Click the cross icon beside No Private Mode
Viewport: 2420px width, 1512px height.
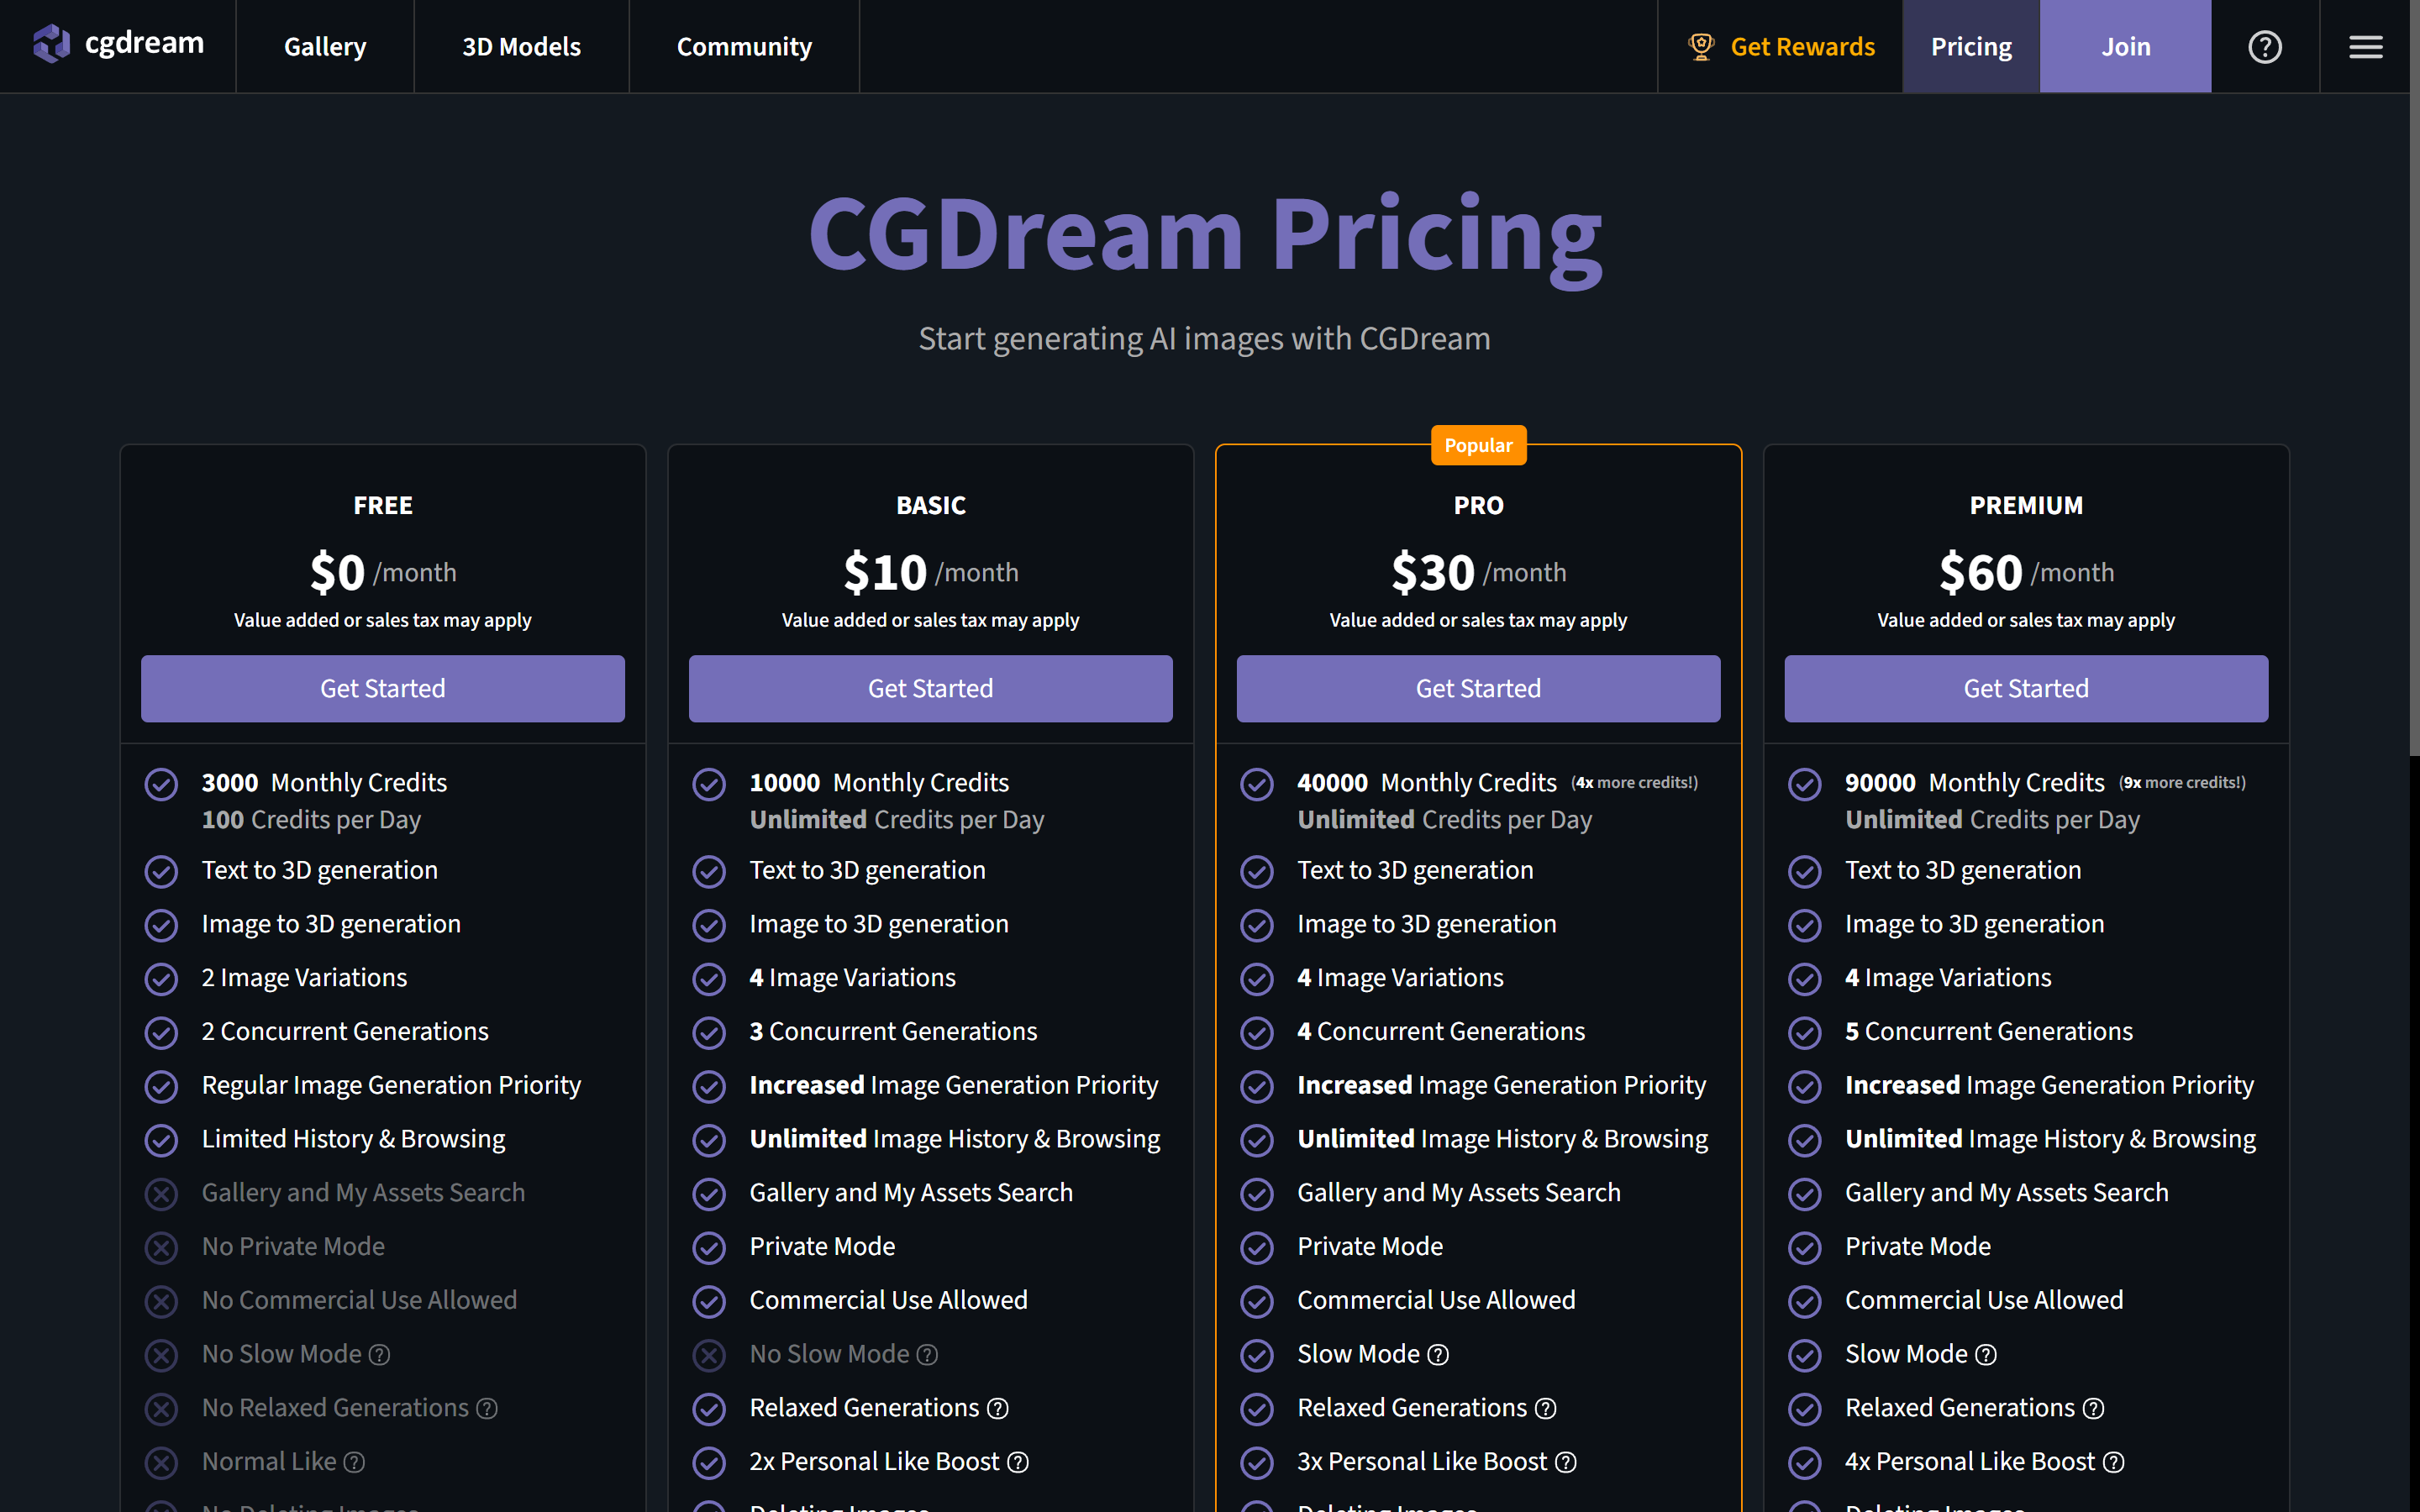pyautogui.click(x=161, y=1247)
